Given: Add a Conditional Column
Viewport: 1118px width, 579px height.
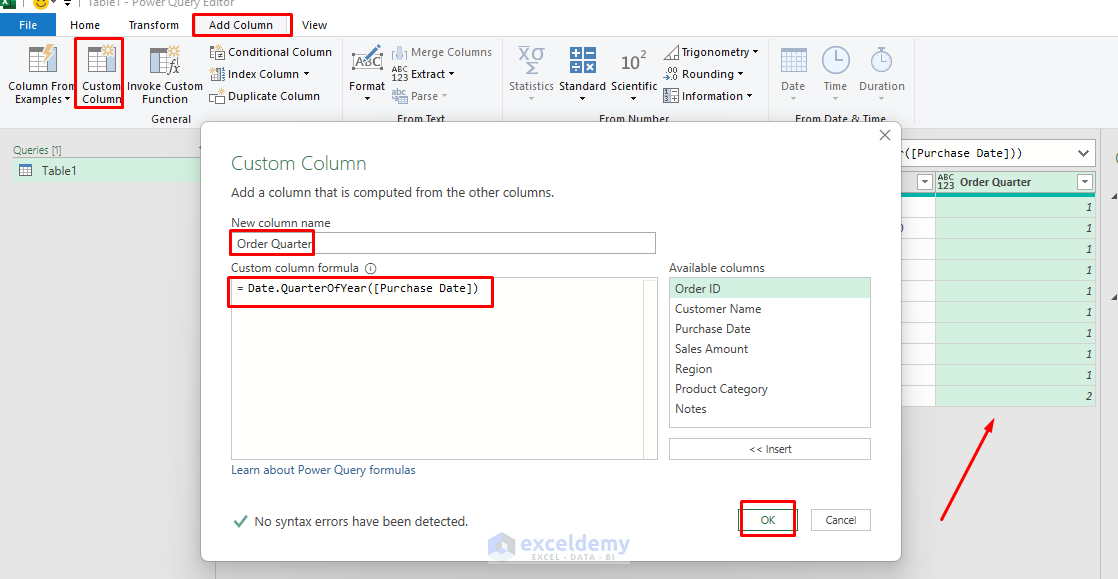Looking at the screenshot, I should tap(270, 52).
